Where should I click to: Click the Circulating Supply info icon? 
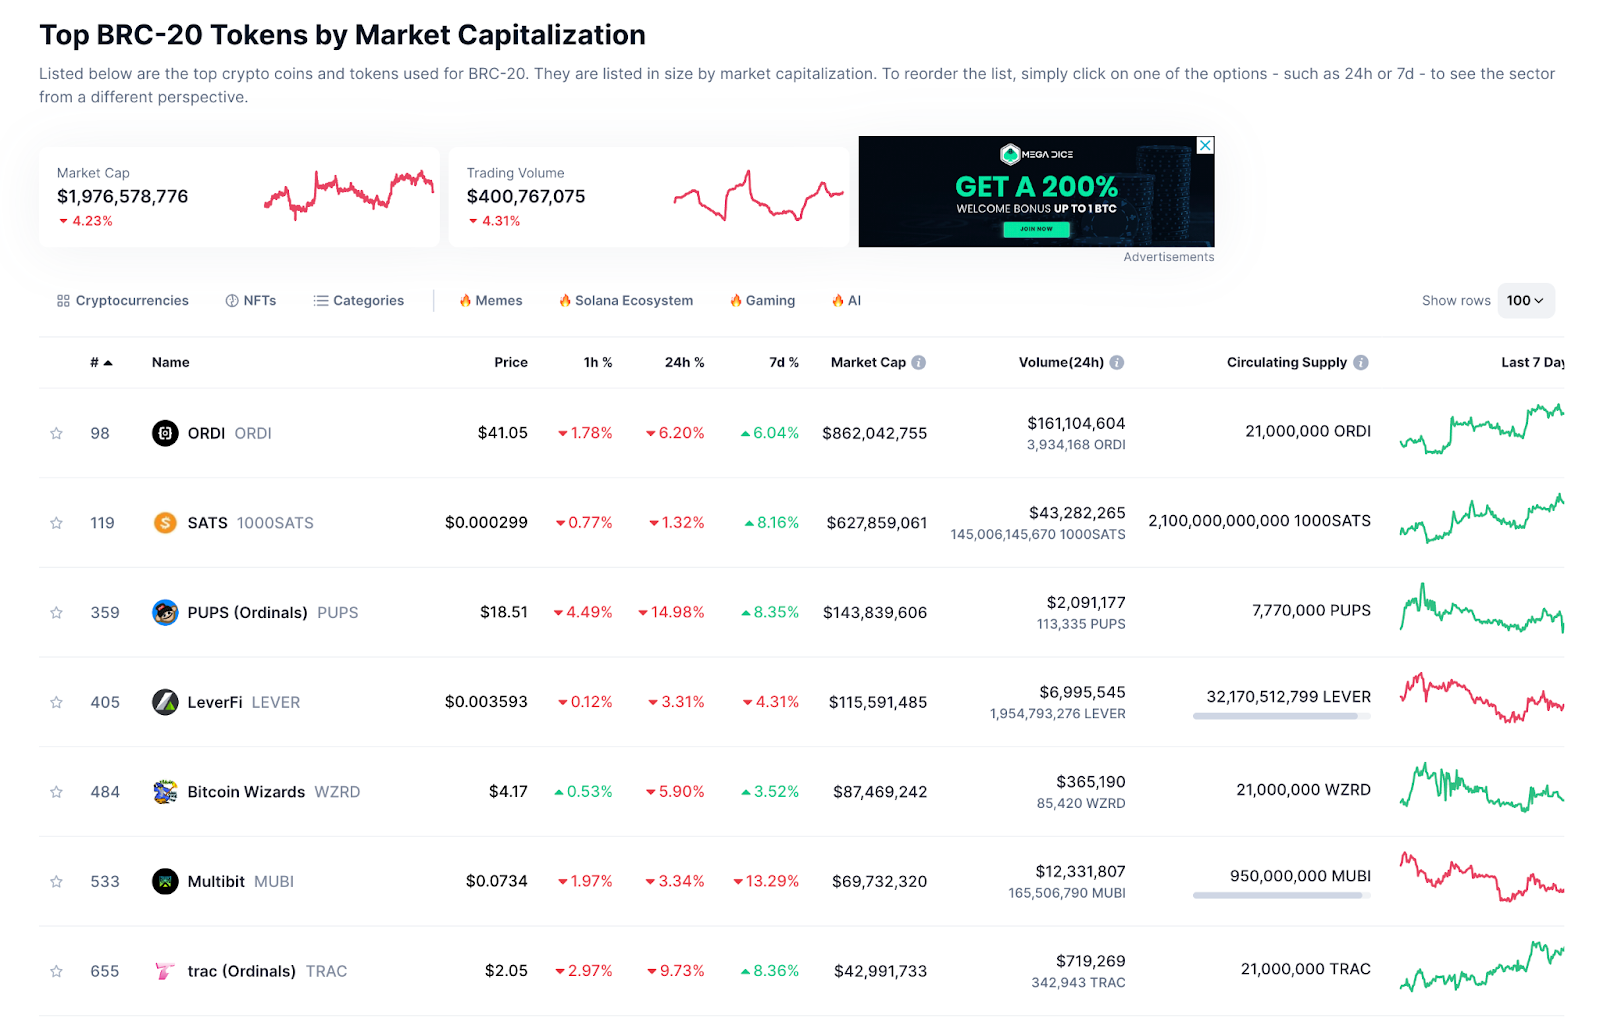1361,363
